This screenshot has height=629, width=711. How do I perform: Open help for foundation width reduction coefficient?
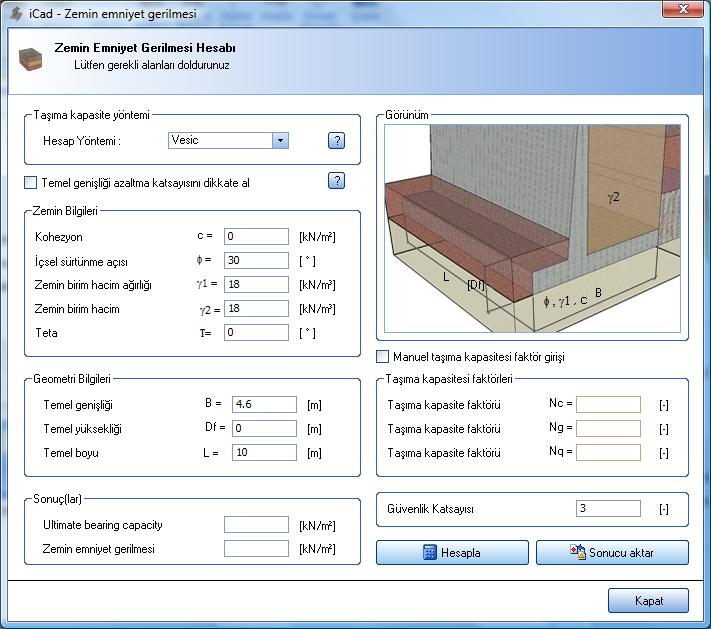click(336, 181)
